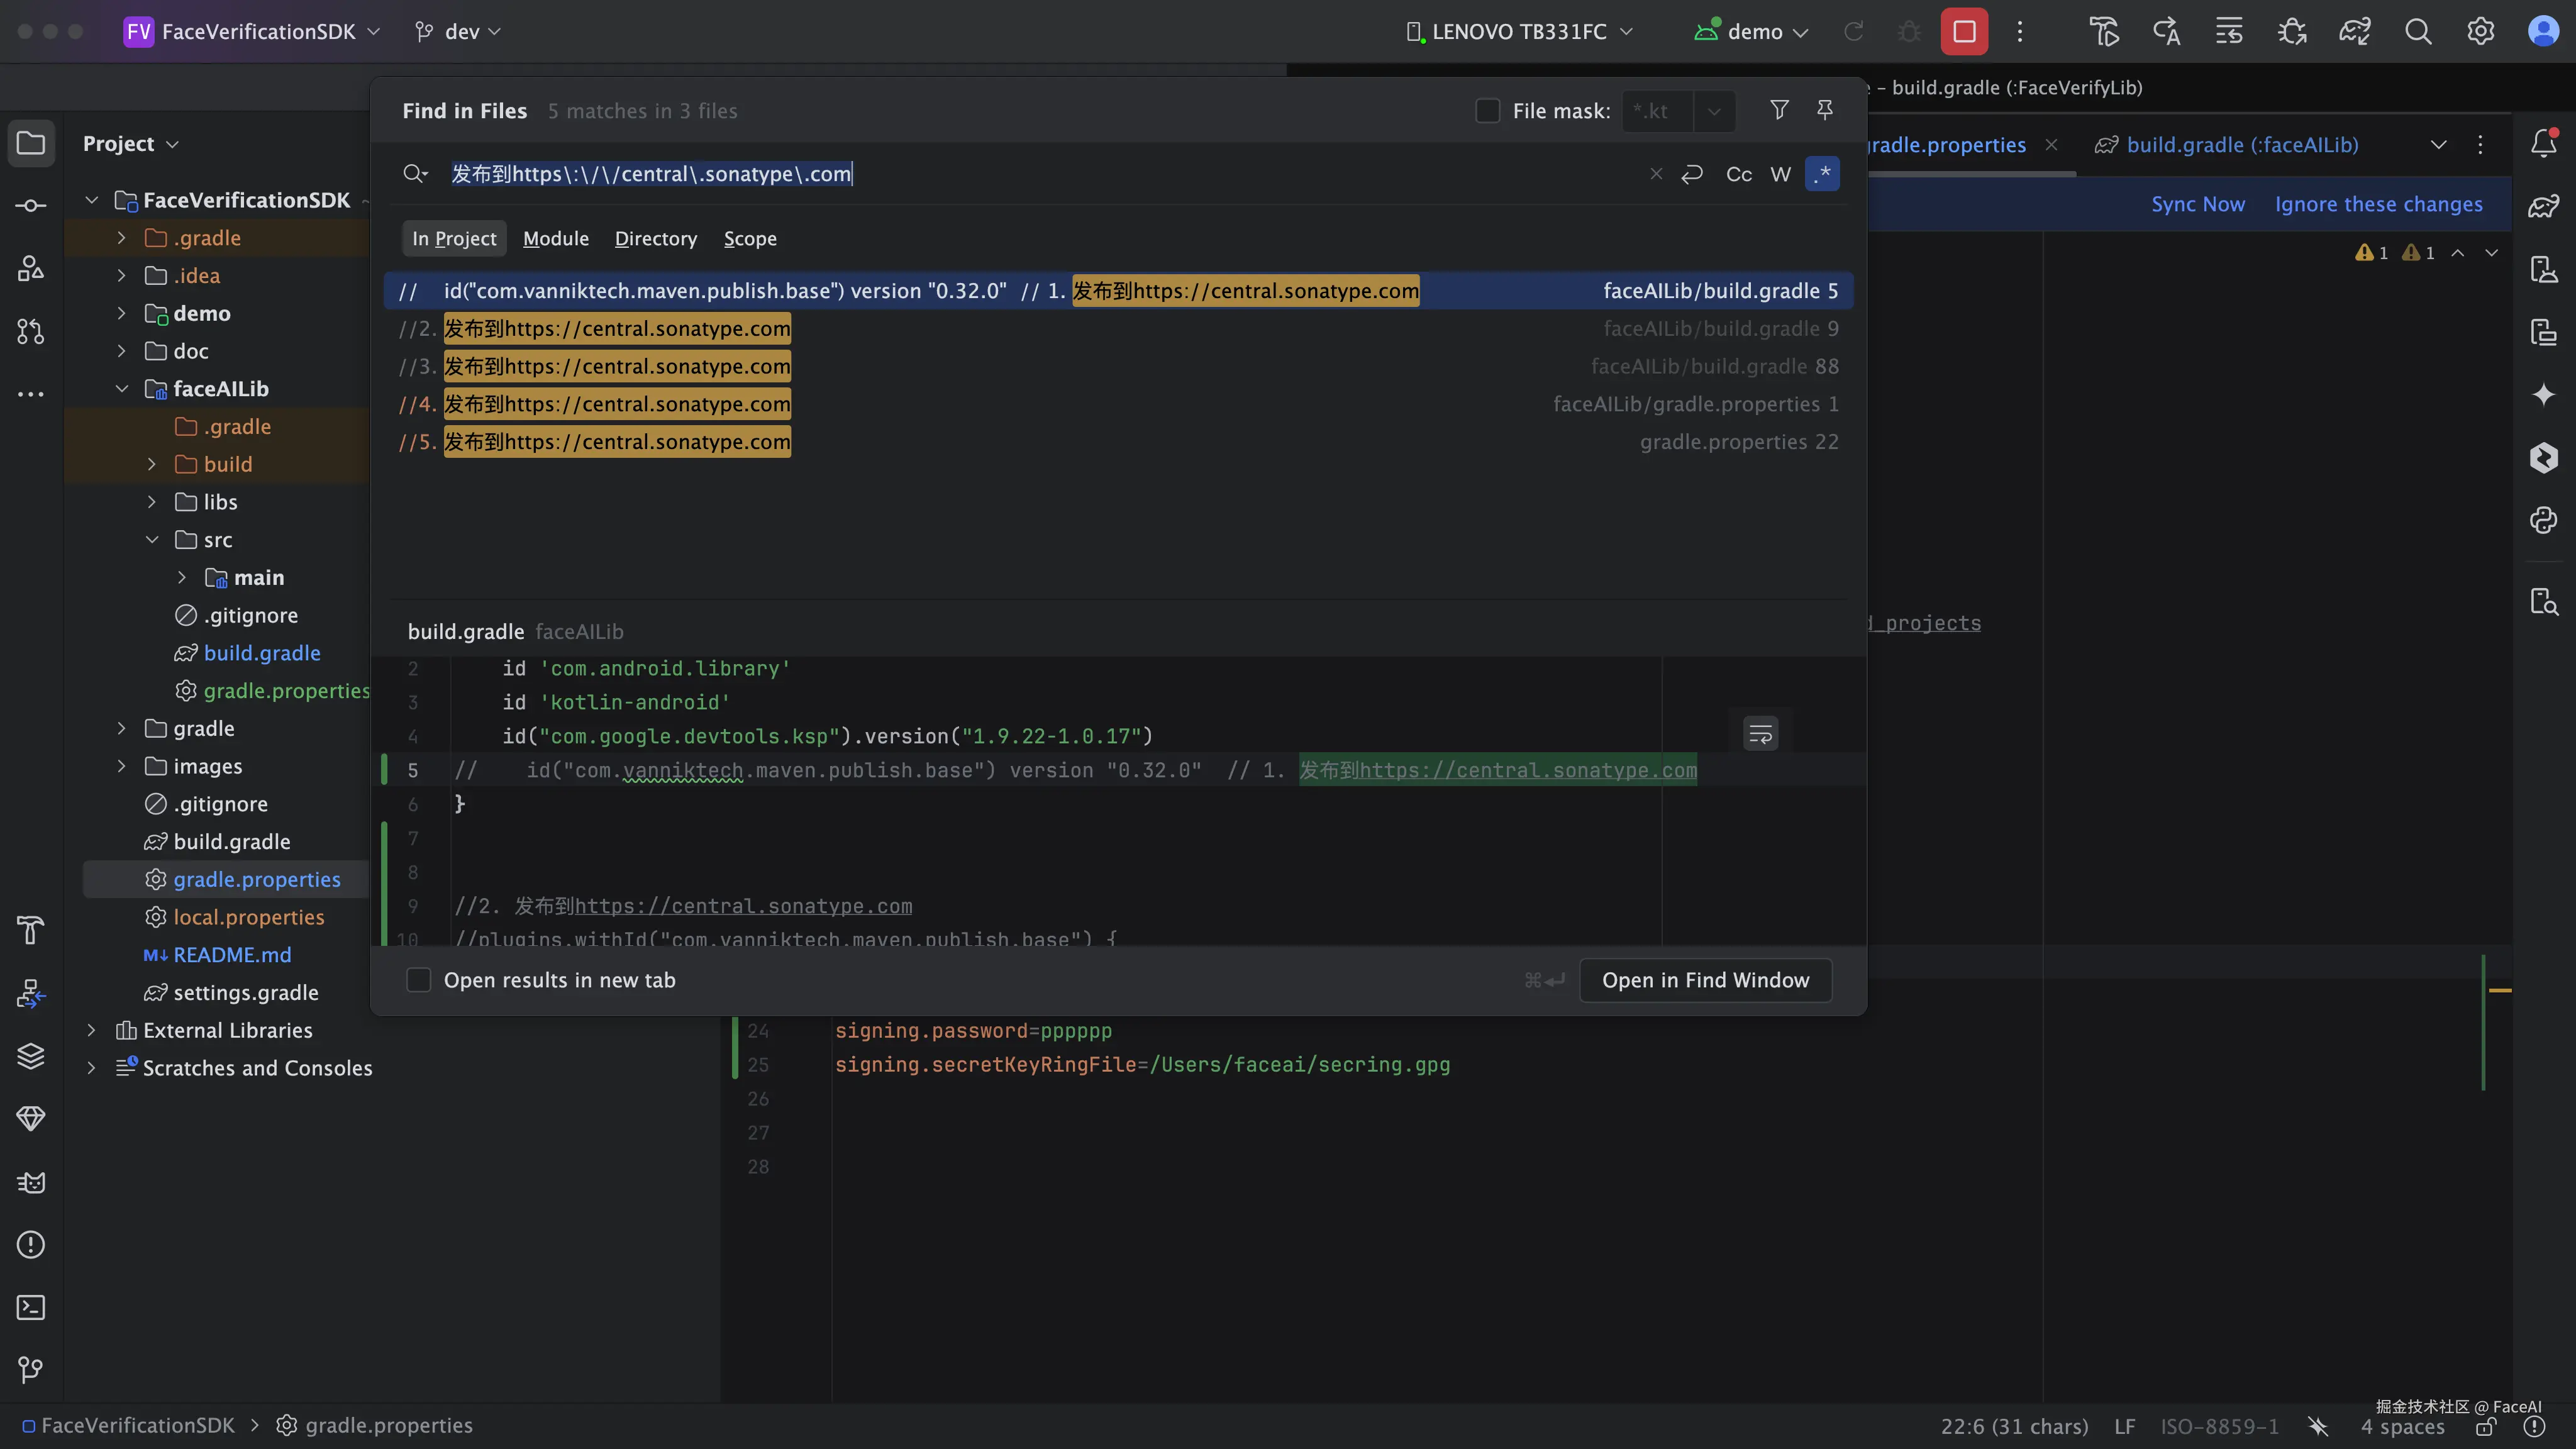Expand the demo folder in tree
This screenshot has width=2576, height=1449.
(x=122, y=313)
